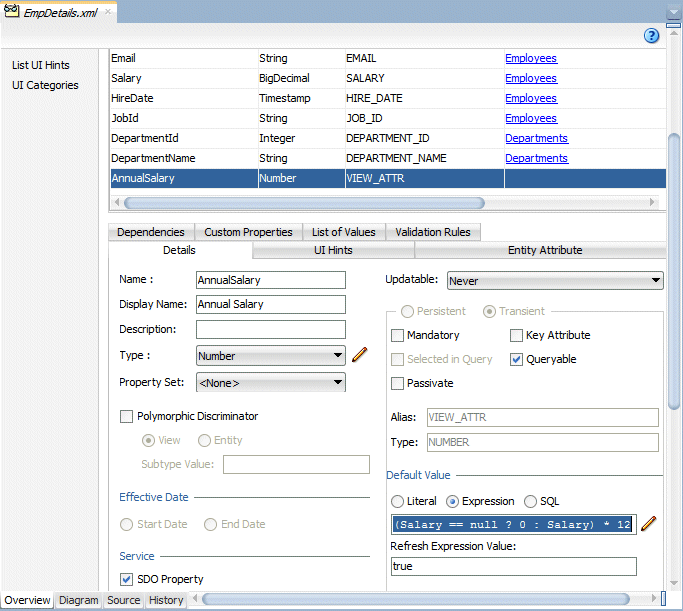
Task: Click the default value expression field
Action: [x=514, y=524]
